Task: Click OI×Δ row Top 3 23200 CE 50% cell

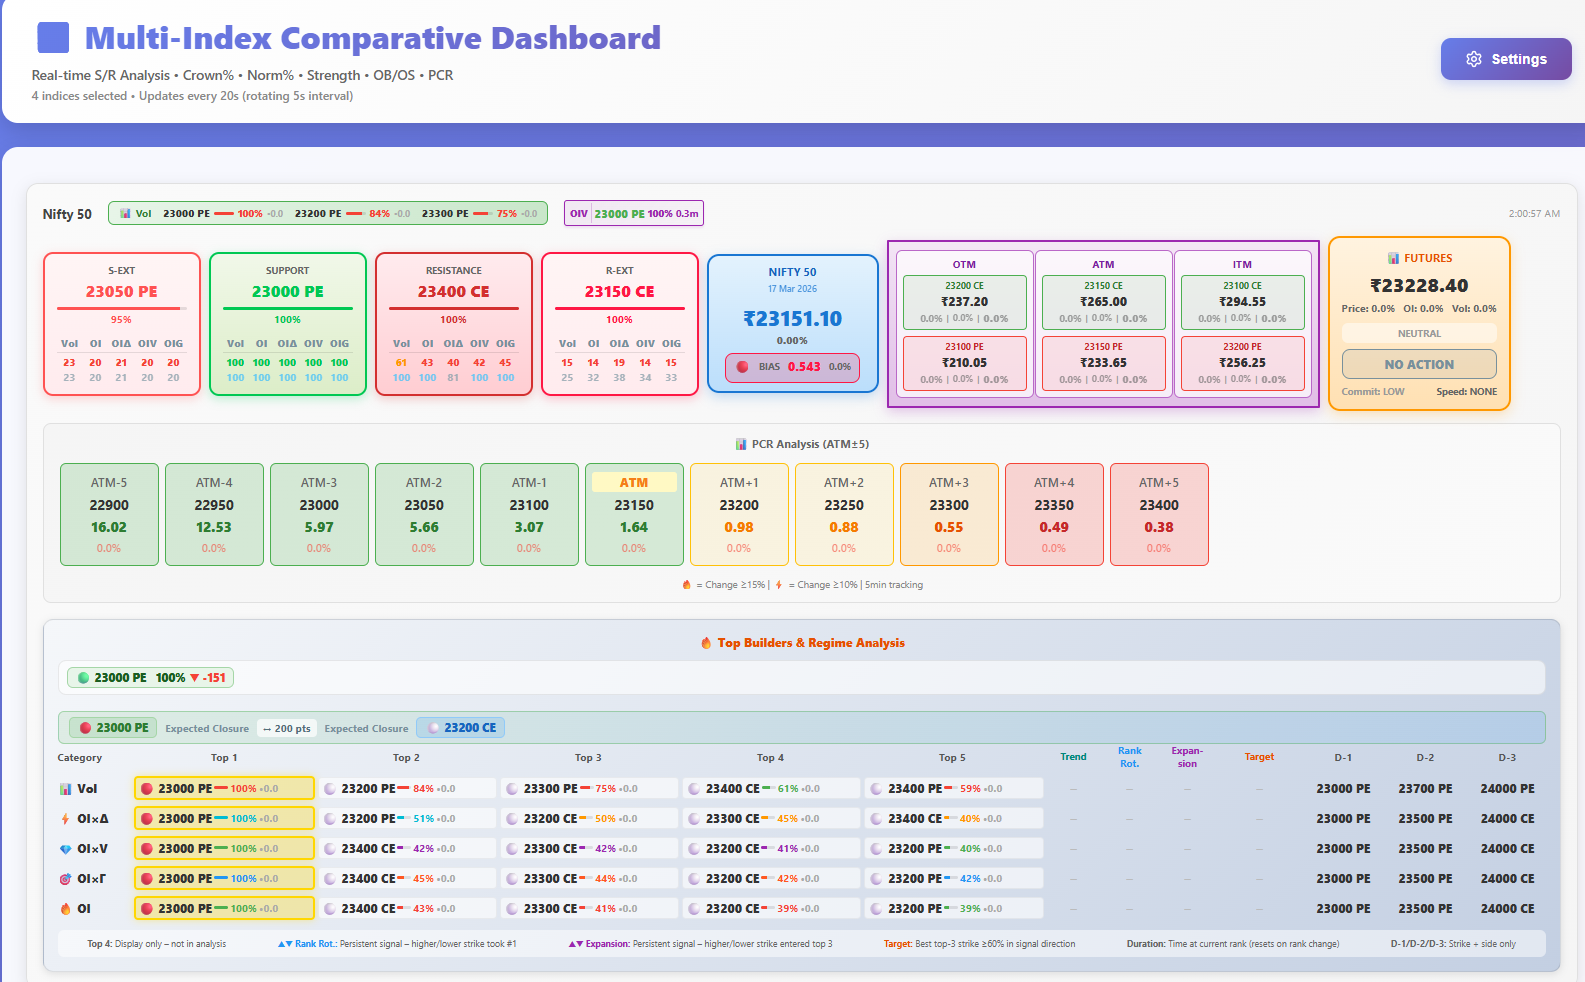Action: (590, 819)
